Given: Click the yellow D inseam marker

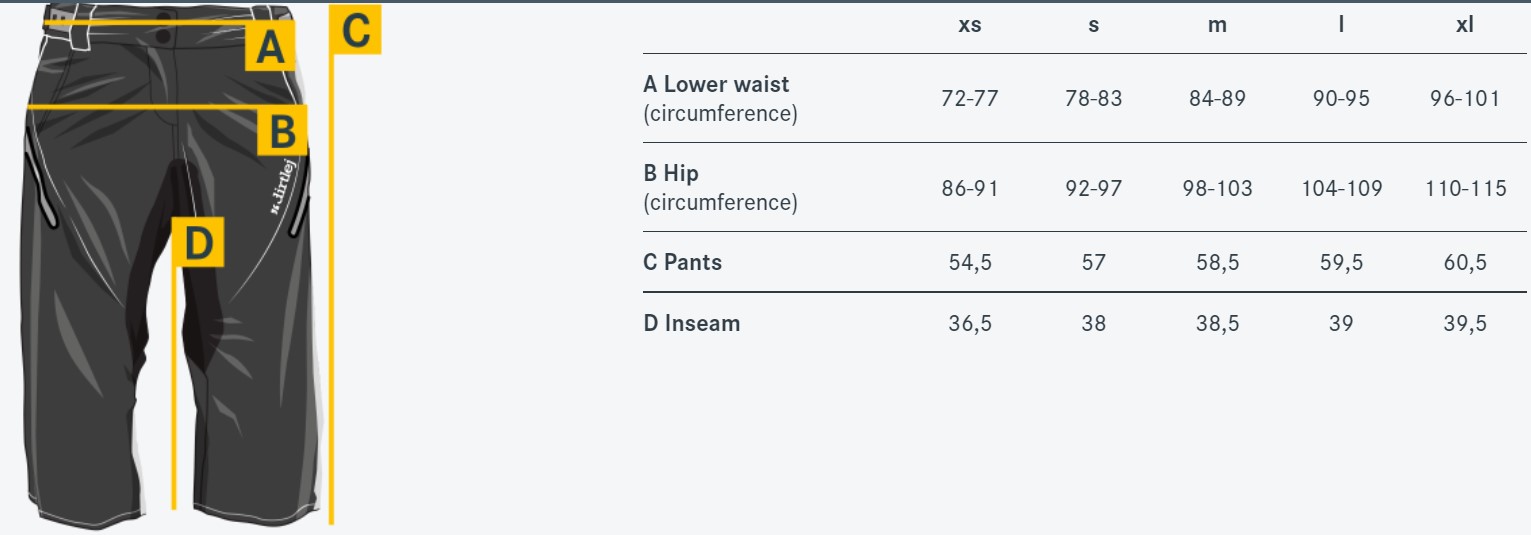Looking at the screenshot, I should coord(198,242).
